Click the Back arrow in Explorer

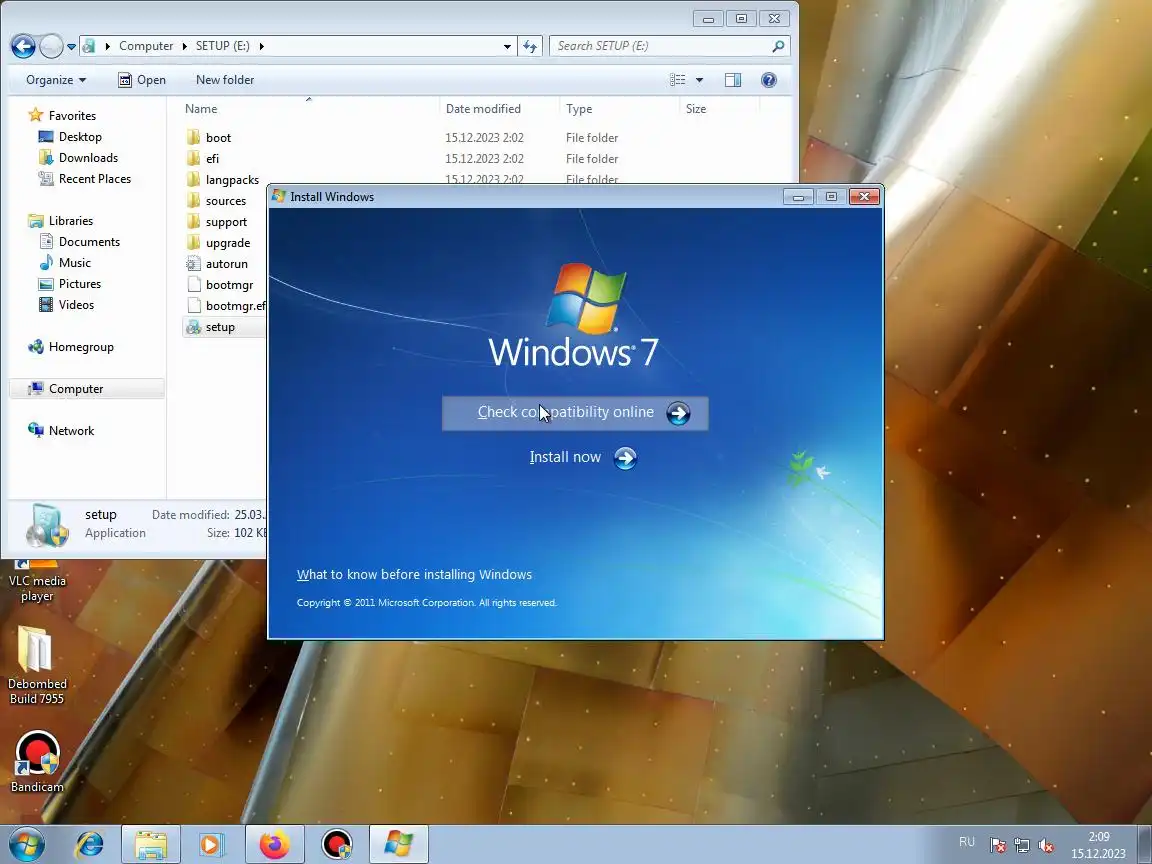point(24,46)
